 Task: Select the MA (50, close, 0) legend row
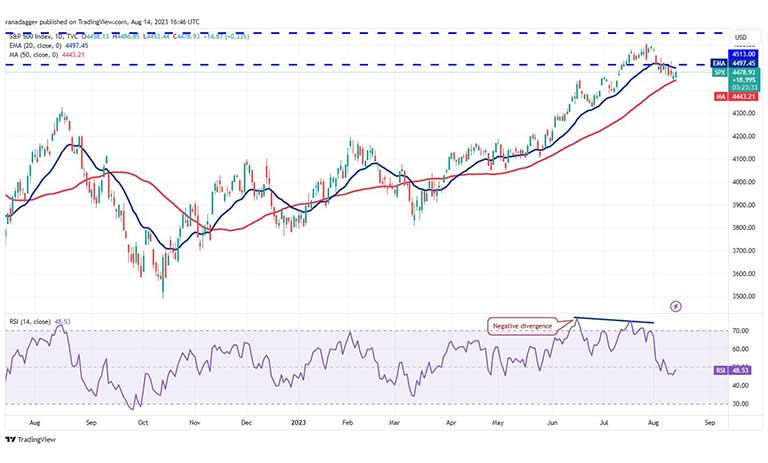pos(47,55)
